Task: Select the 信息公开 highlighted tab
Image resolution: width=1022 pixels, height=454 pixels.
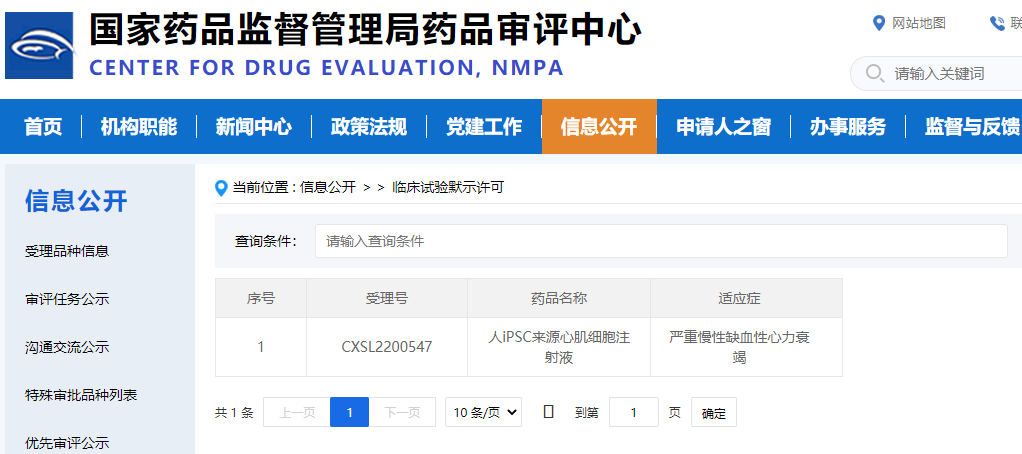Action: click(599, 126)
